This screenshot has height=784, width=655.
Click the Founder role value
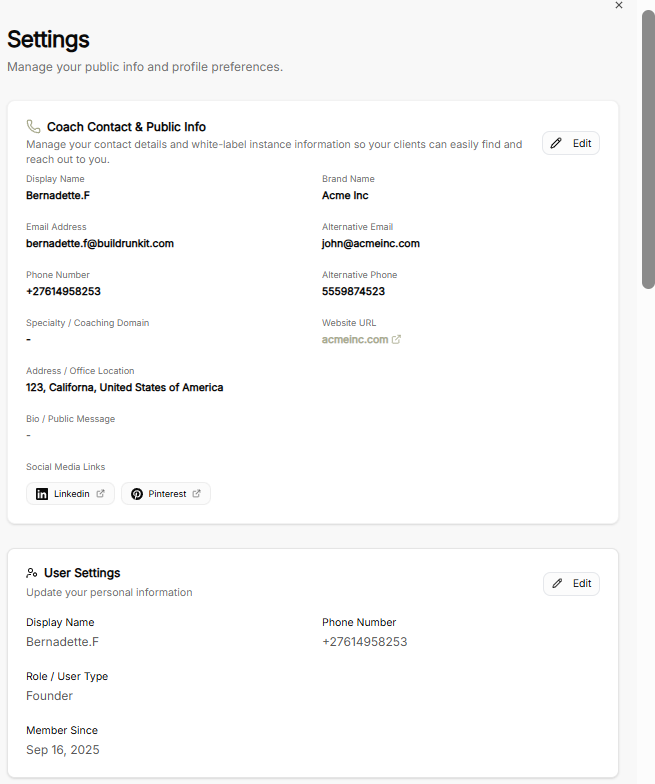50,696
